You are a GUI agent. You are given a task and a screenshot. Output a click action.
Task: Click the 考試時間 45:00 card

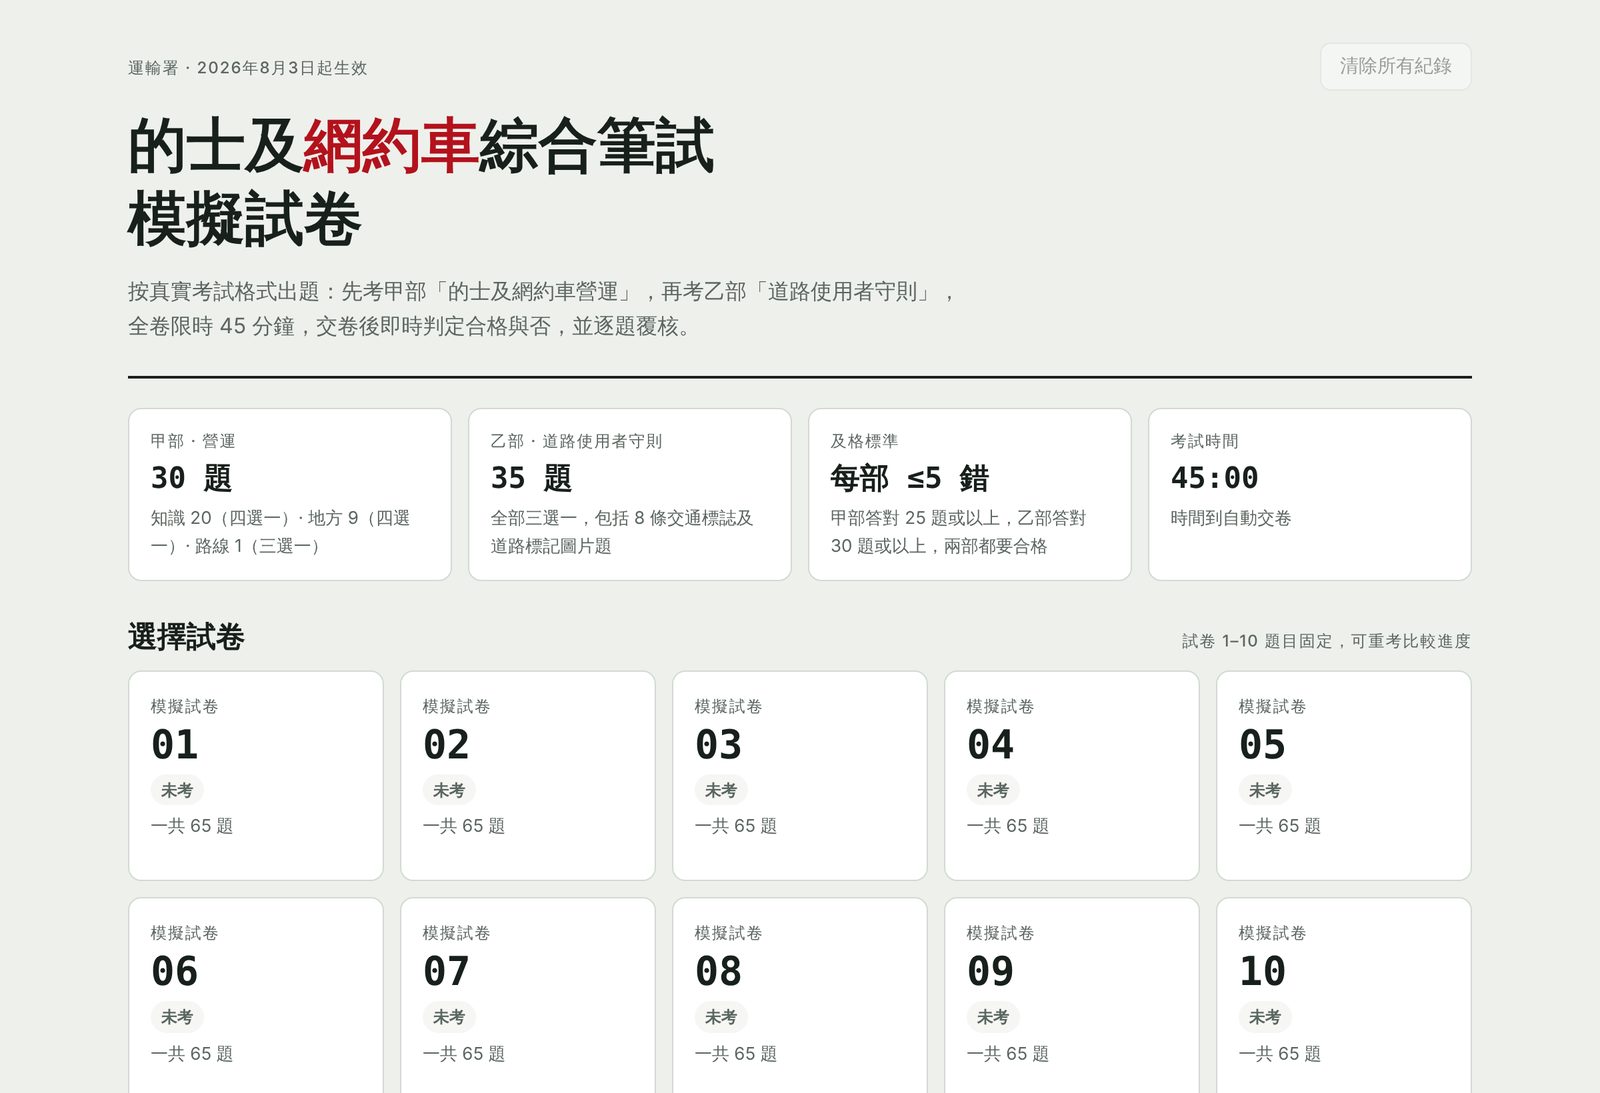point(1310,494)
